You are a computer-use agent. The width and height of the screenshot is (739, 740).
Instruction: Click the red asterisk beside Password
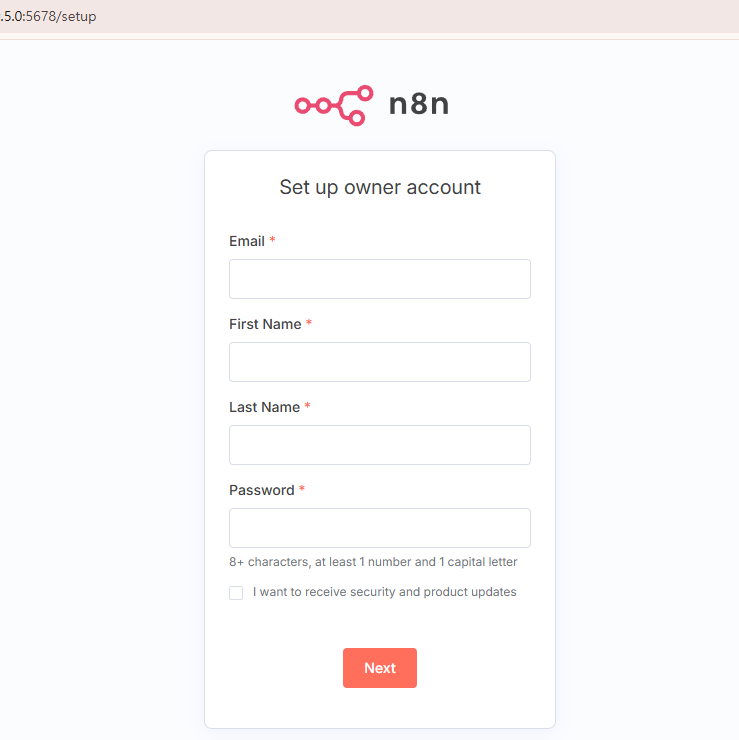click(x=302, y=489)
